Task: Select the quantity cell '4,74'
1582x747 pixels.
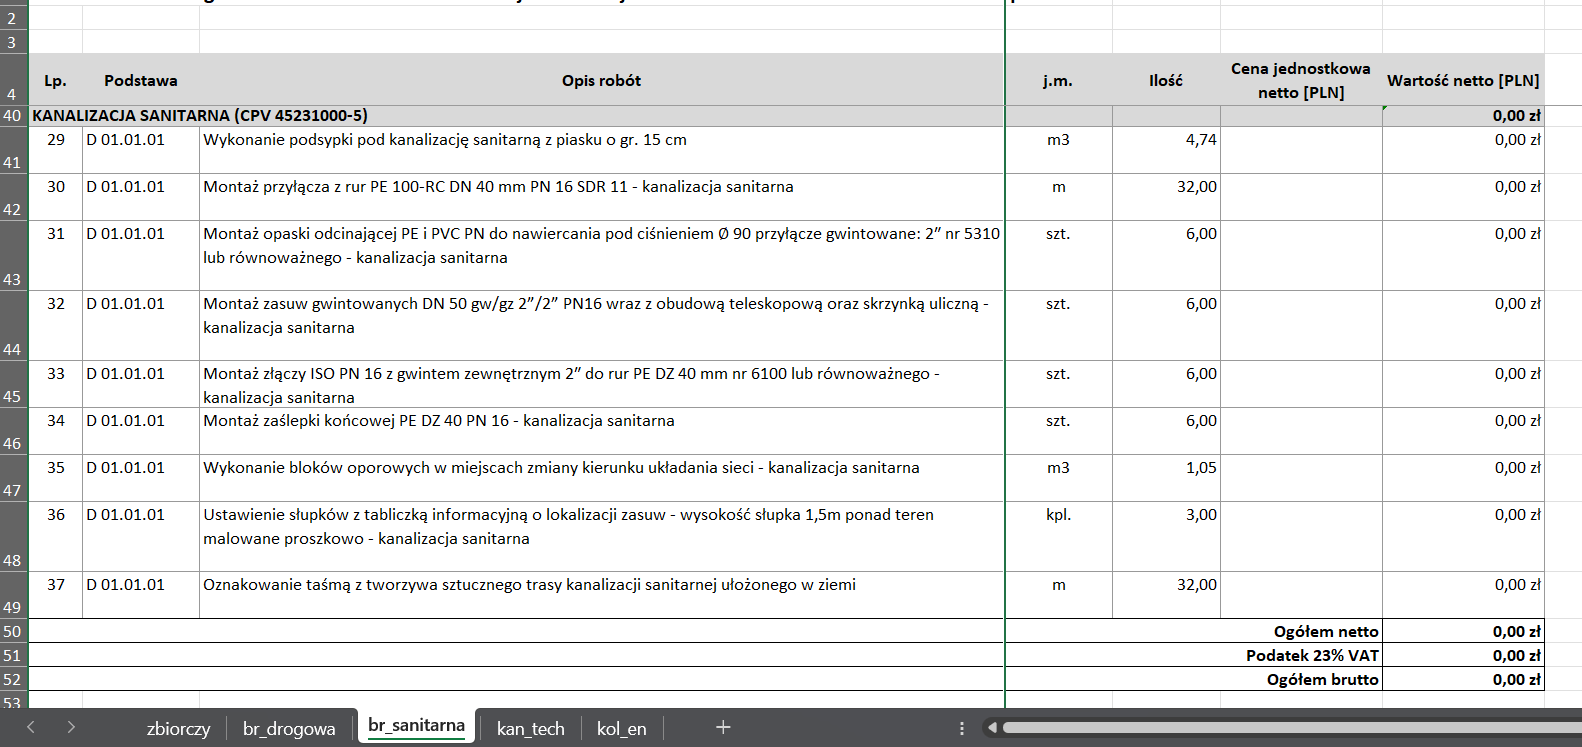Action: click(1166, 150)
